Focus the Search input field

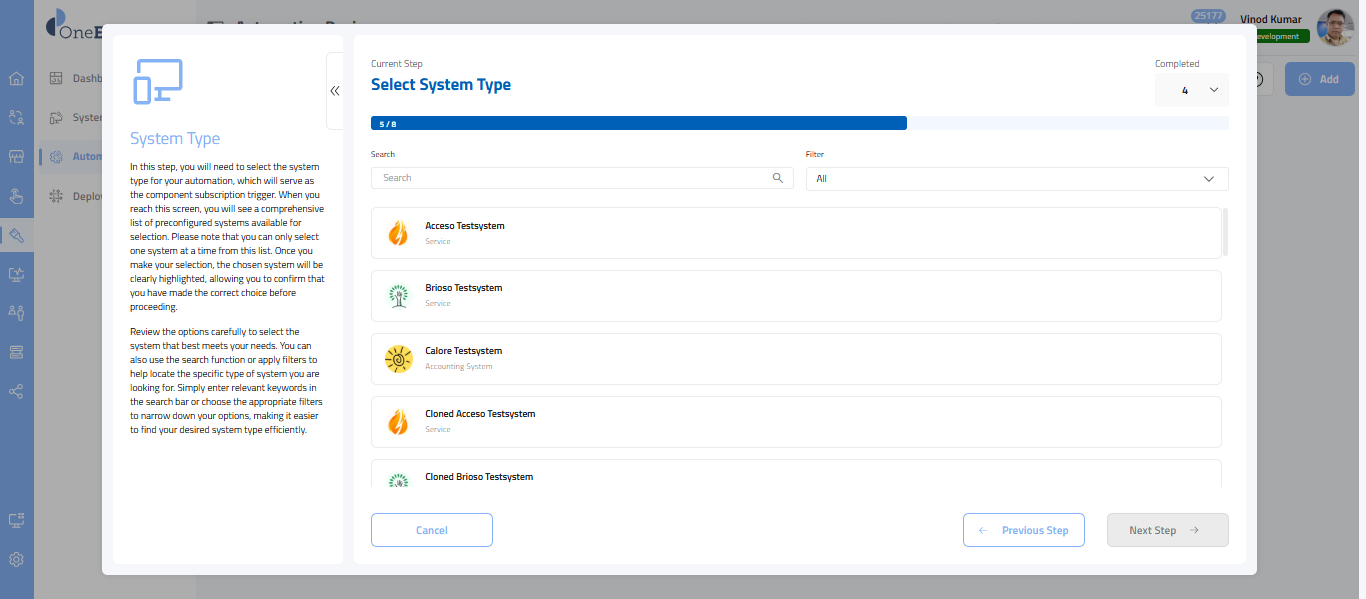572,178
